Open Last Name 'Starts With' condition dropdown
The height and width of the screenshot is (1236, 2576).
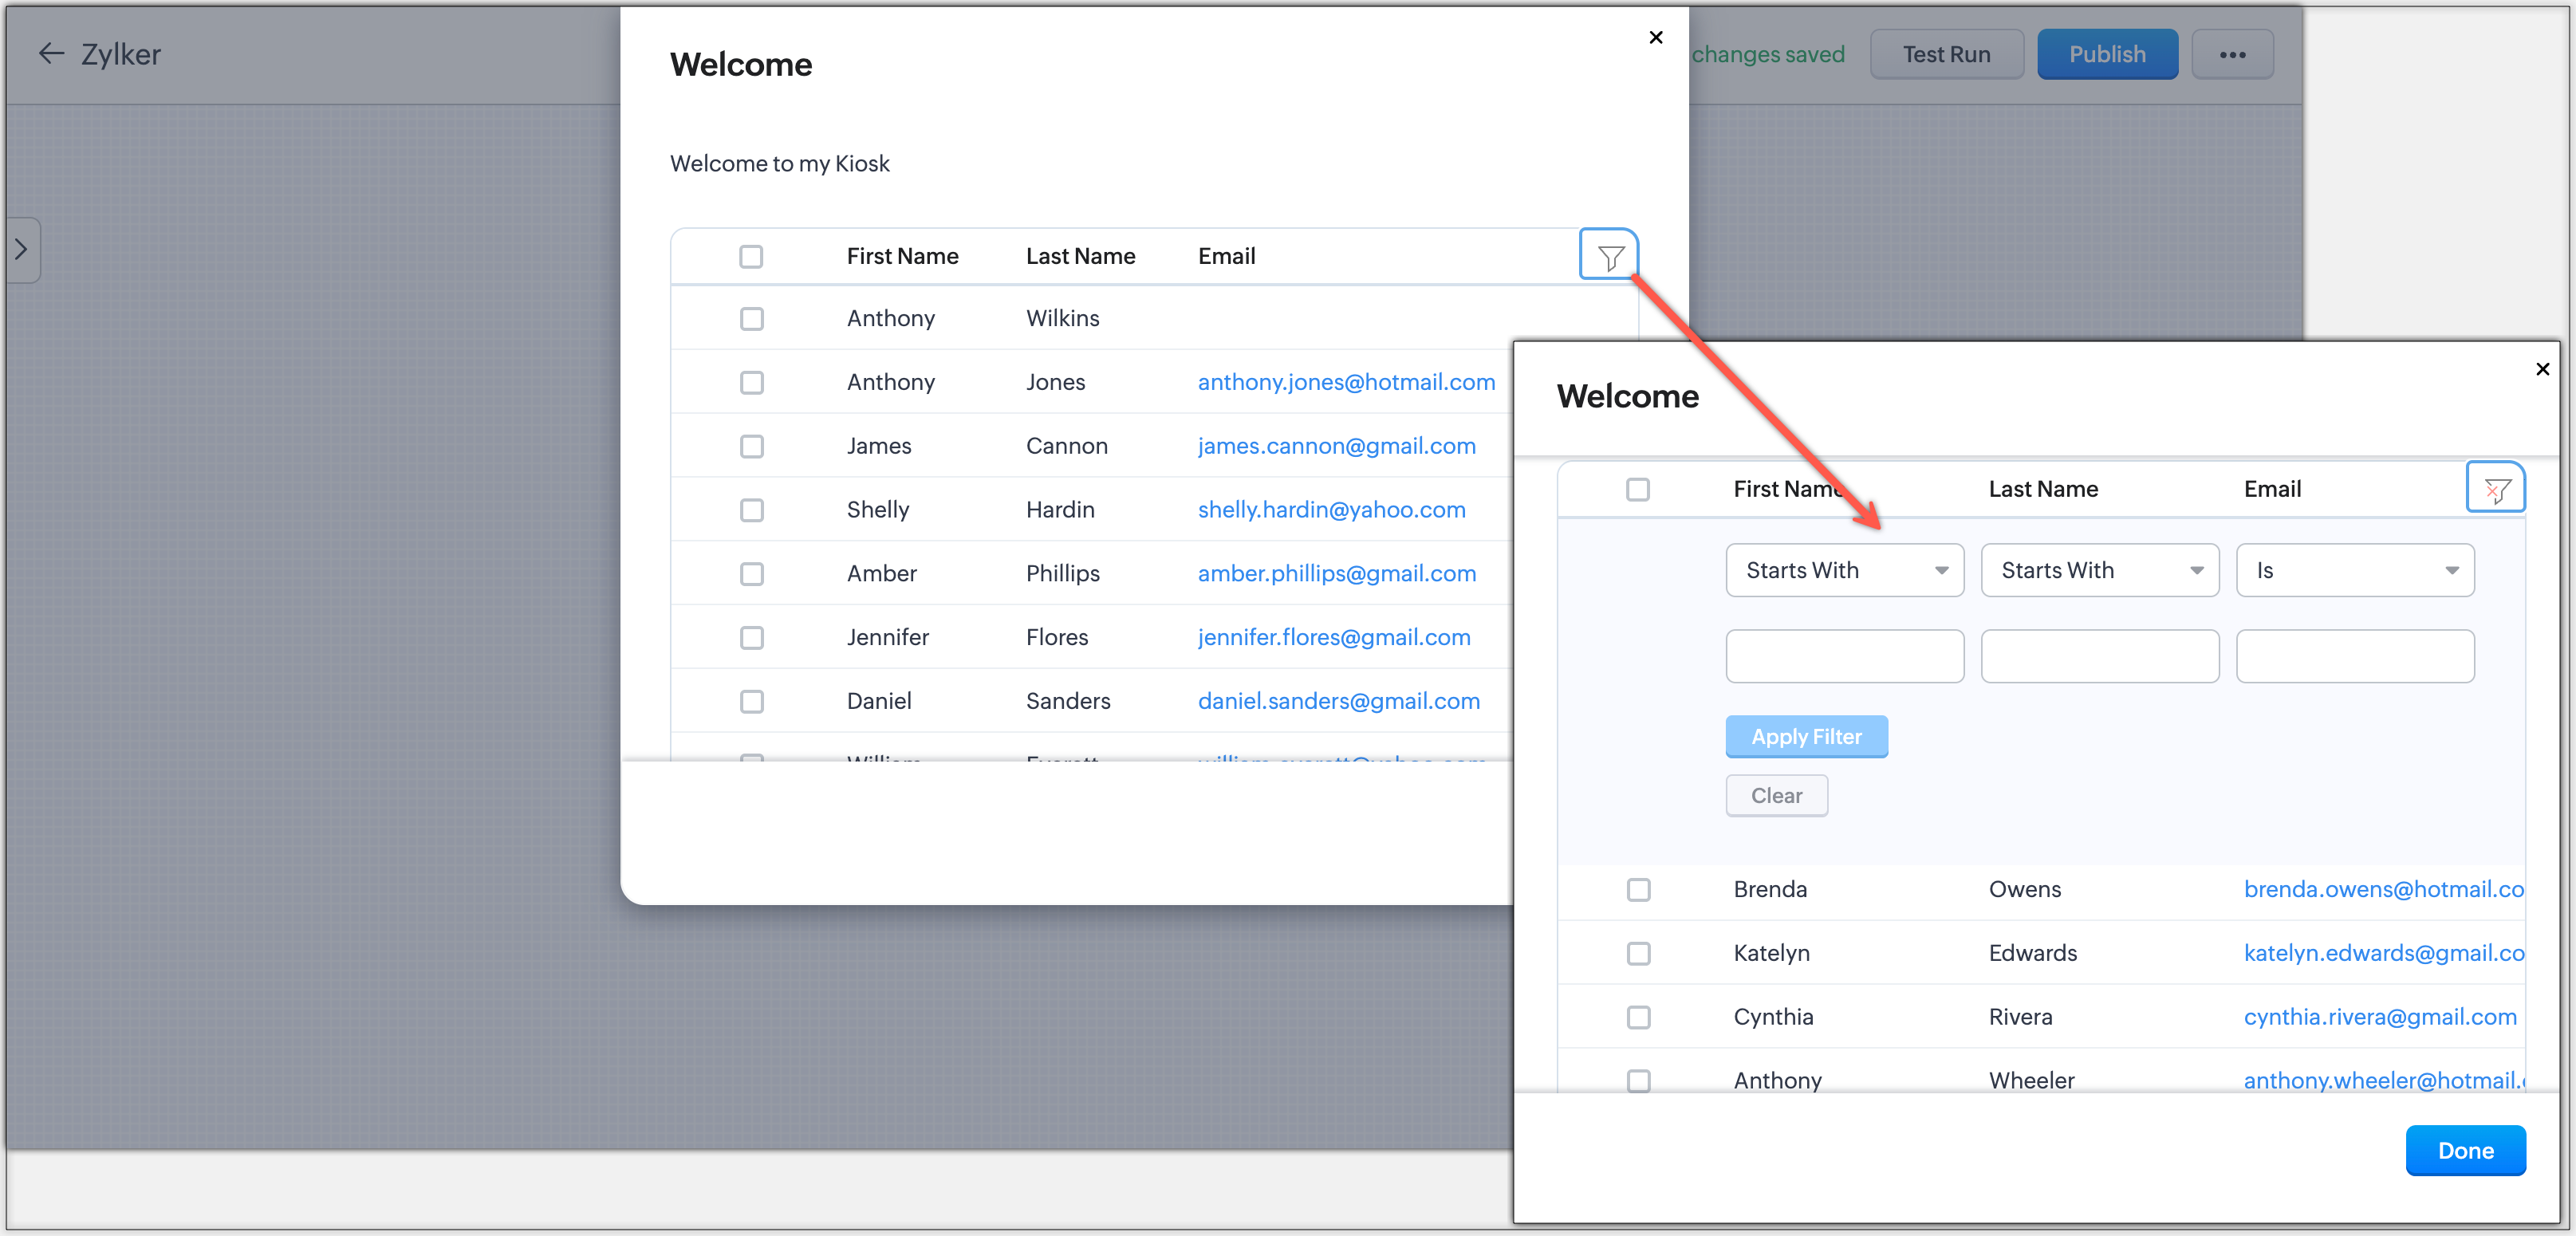pos(2099,570)
